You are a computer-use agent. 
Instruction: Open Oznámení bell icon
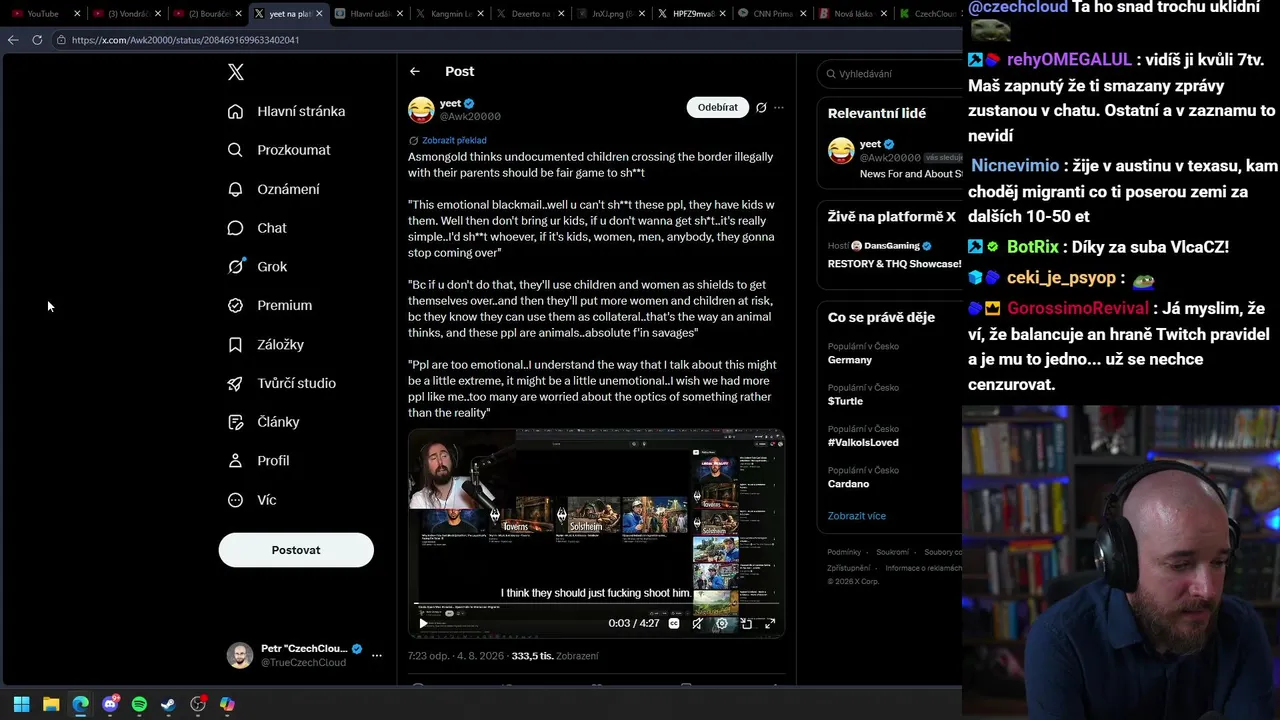235,189
